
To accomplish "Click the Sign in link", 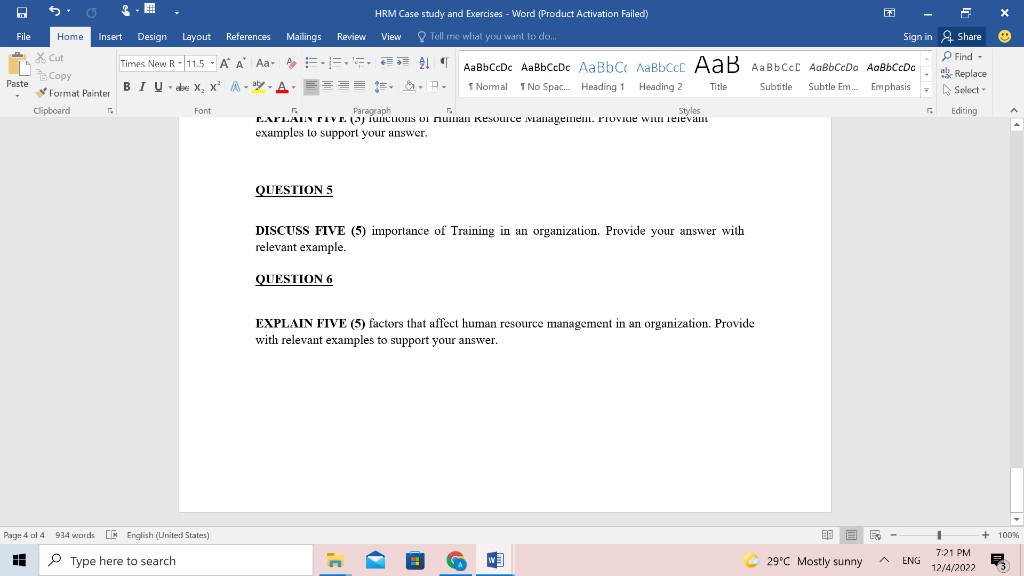I will (x=917, y=35).
